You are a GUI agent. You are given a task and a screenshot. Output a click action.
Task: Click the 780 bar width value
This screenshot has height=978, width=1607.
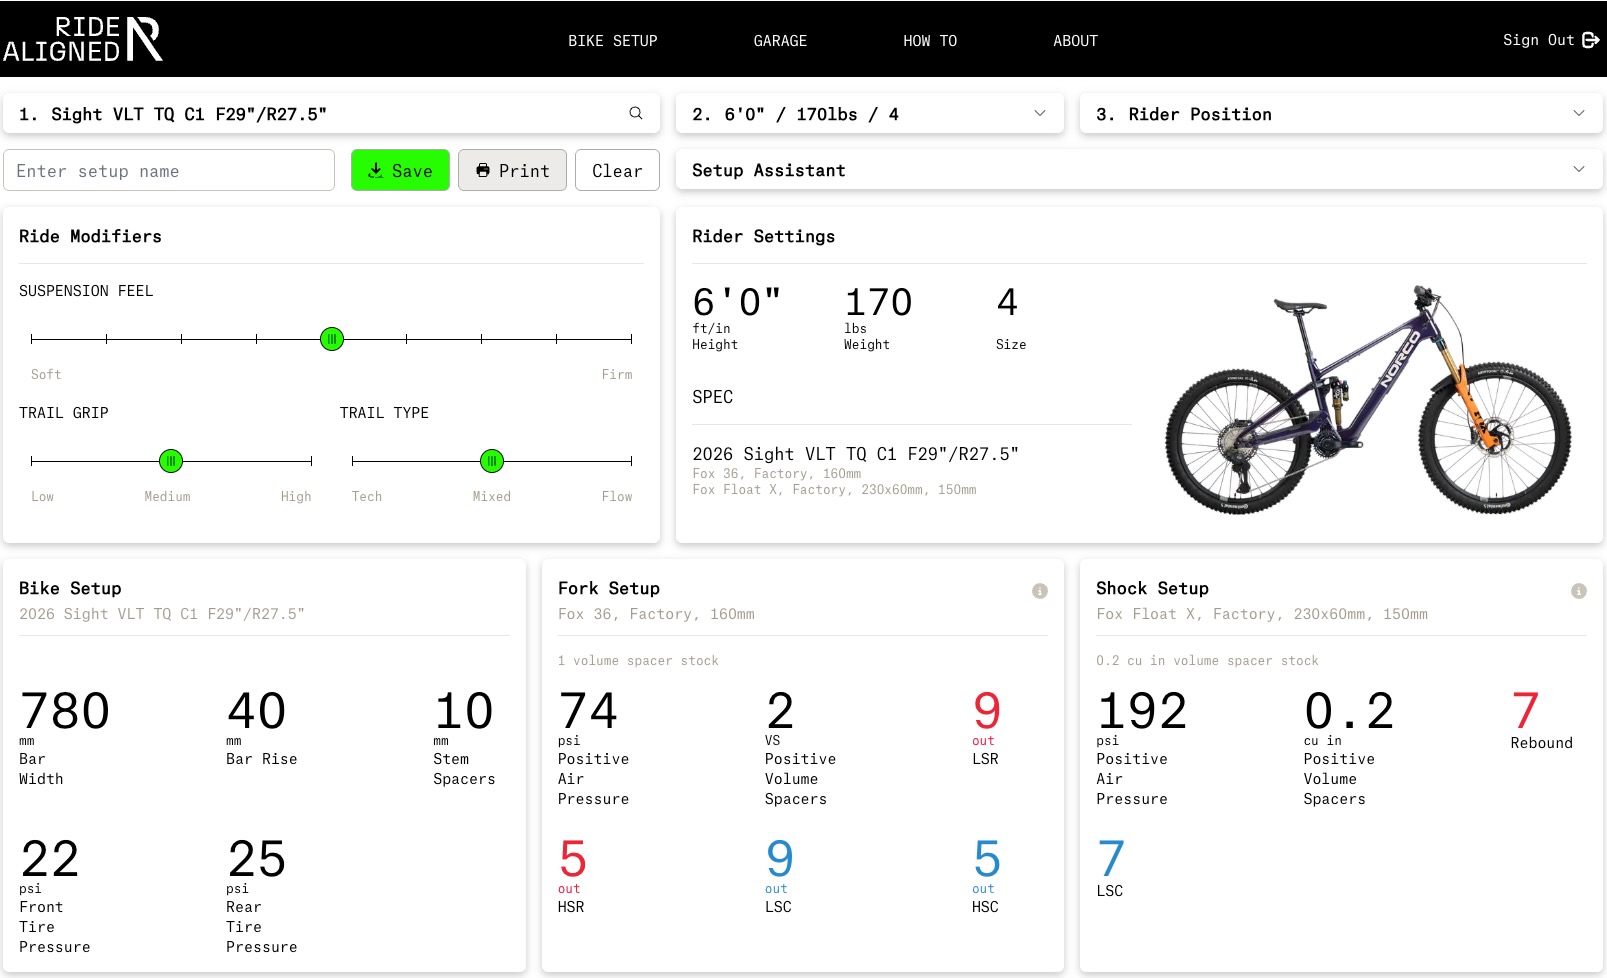(65, 711)
